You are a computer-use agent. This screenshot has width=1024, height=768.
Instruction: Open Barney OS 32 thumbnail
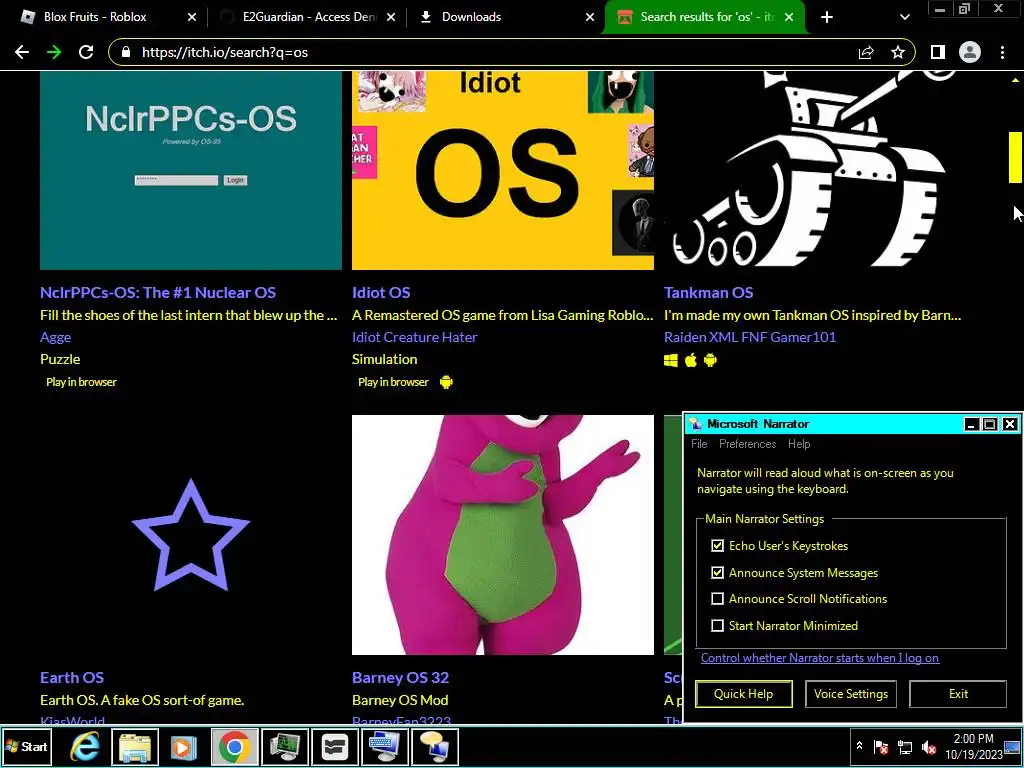[503, 534]
